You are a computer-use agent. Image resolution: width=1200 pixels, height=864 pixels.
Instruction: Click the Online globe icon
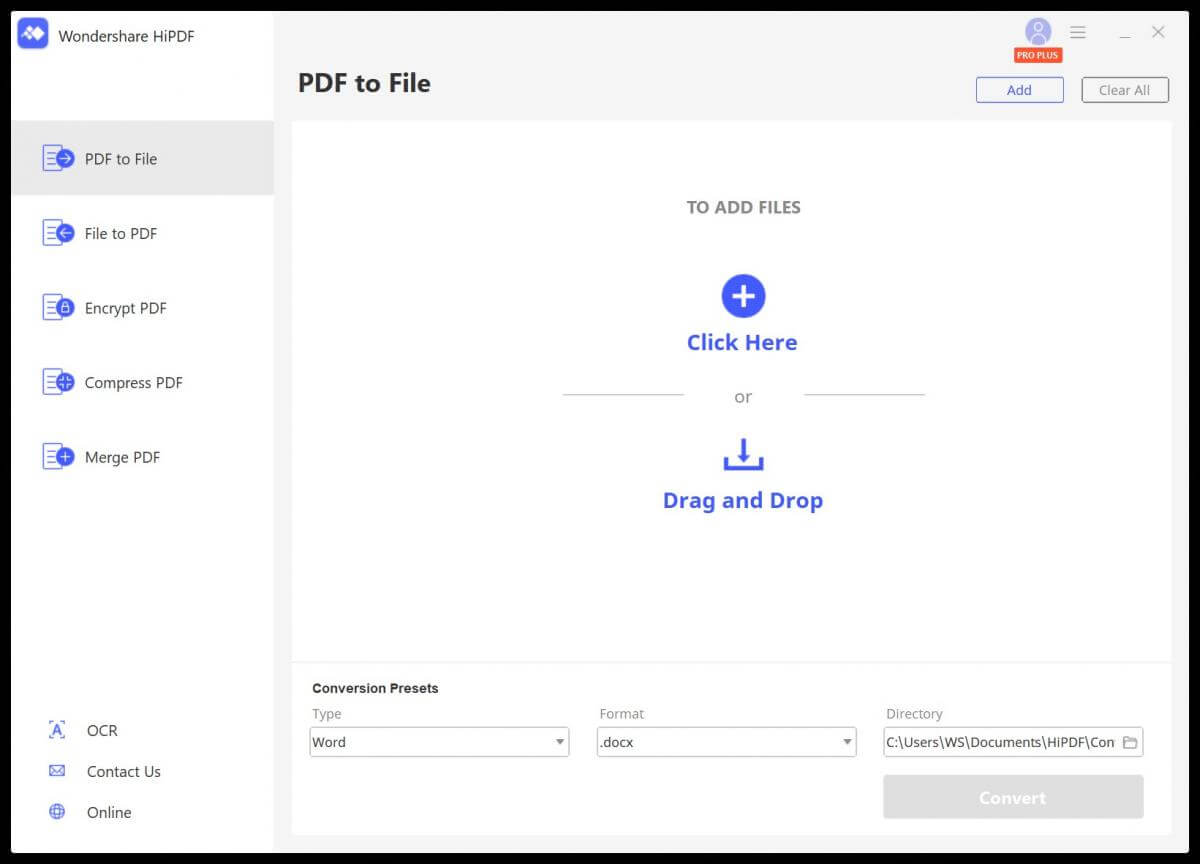tap(57, 812)
